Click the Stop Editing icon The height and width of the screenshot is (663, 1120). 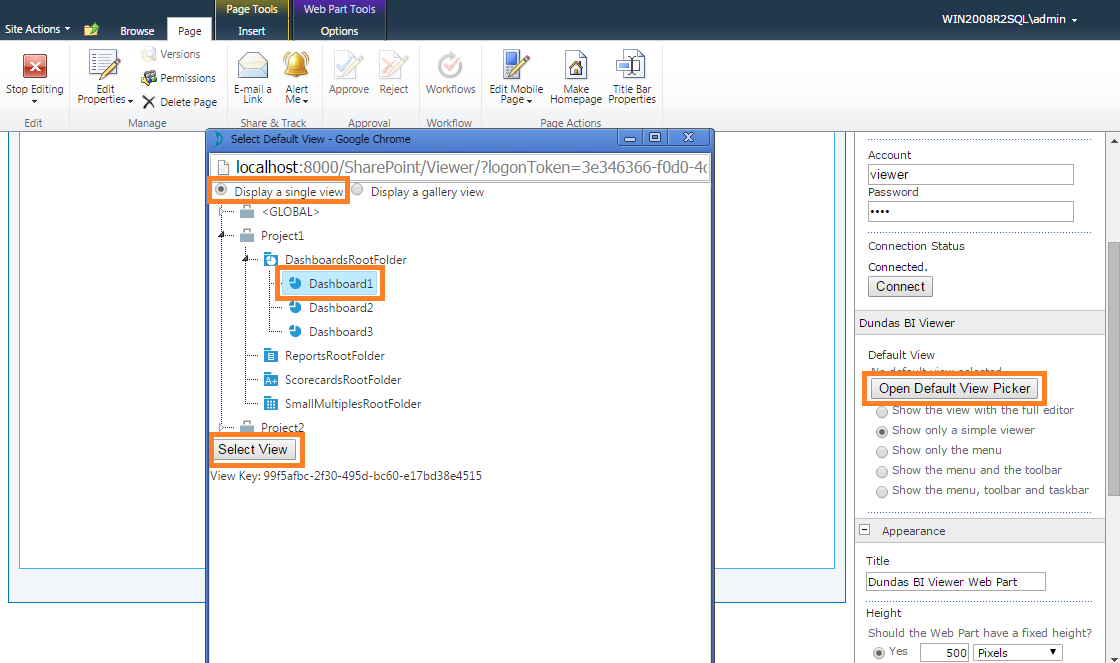[34, 66]
